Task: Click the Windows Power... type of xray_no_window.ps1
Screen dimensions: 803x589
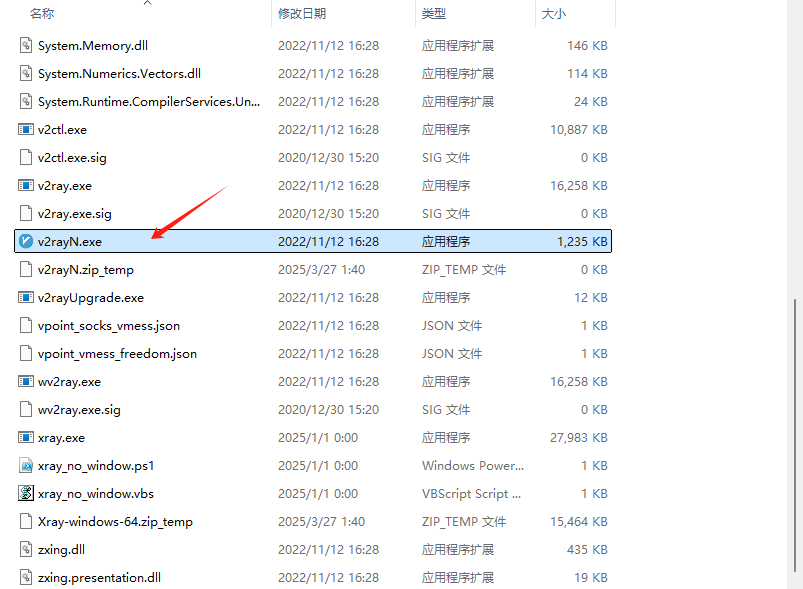Action: pyautogui.click(x=473, y=466)
